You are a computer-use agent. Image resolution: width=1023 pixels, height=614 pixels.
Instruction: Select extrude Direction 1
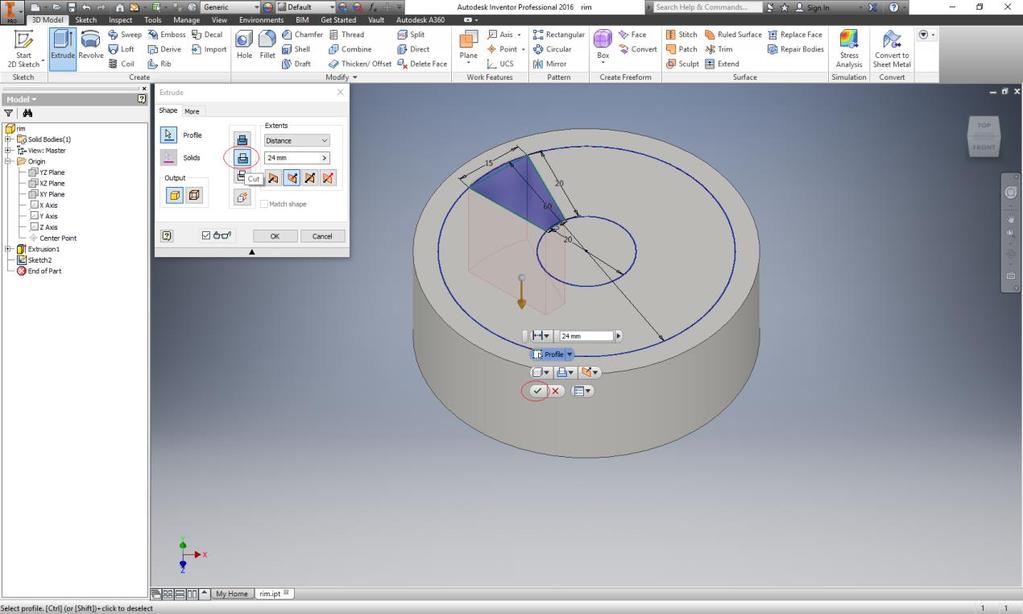click(273, 177)
